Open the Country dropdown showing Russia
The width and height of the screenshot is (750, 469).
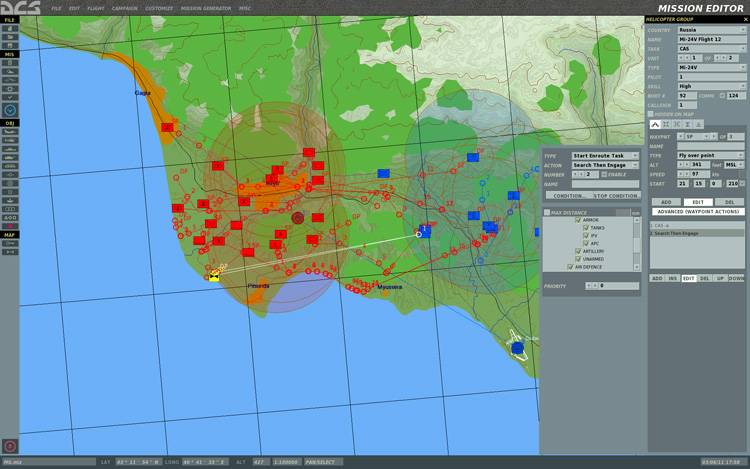pyautogui.click(x=711, y=30)
